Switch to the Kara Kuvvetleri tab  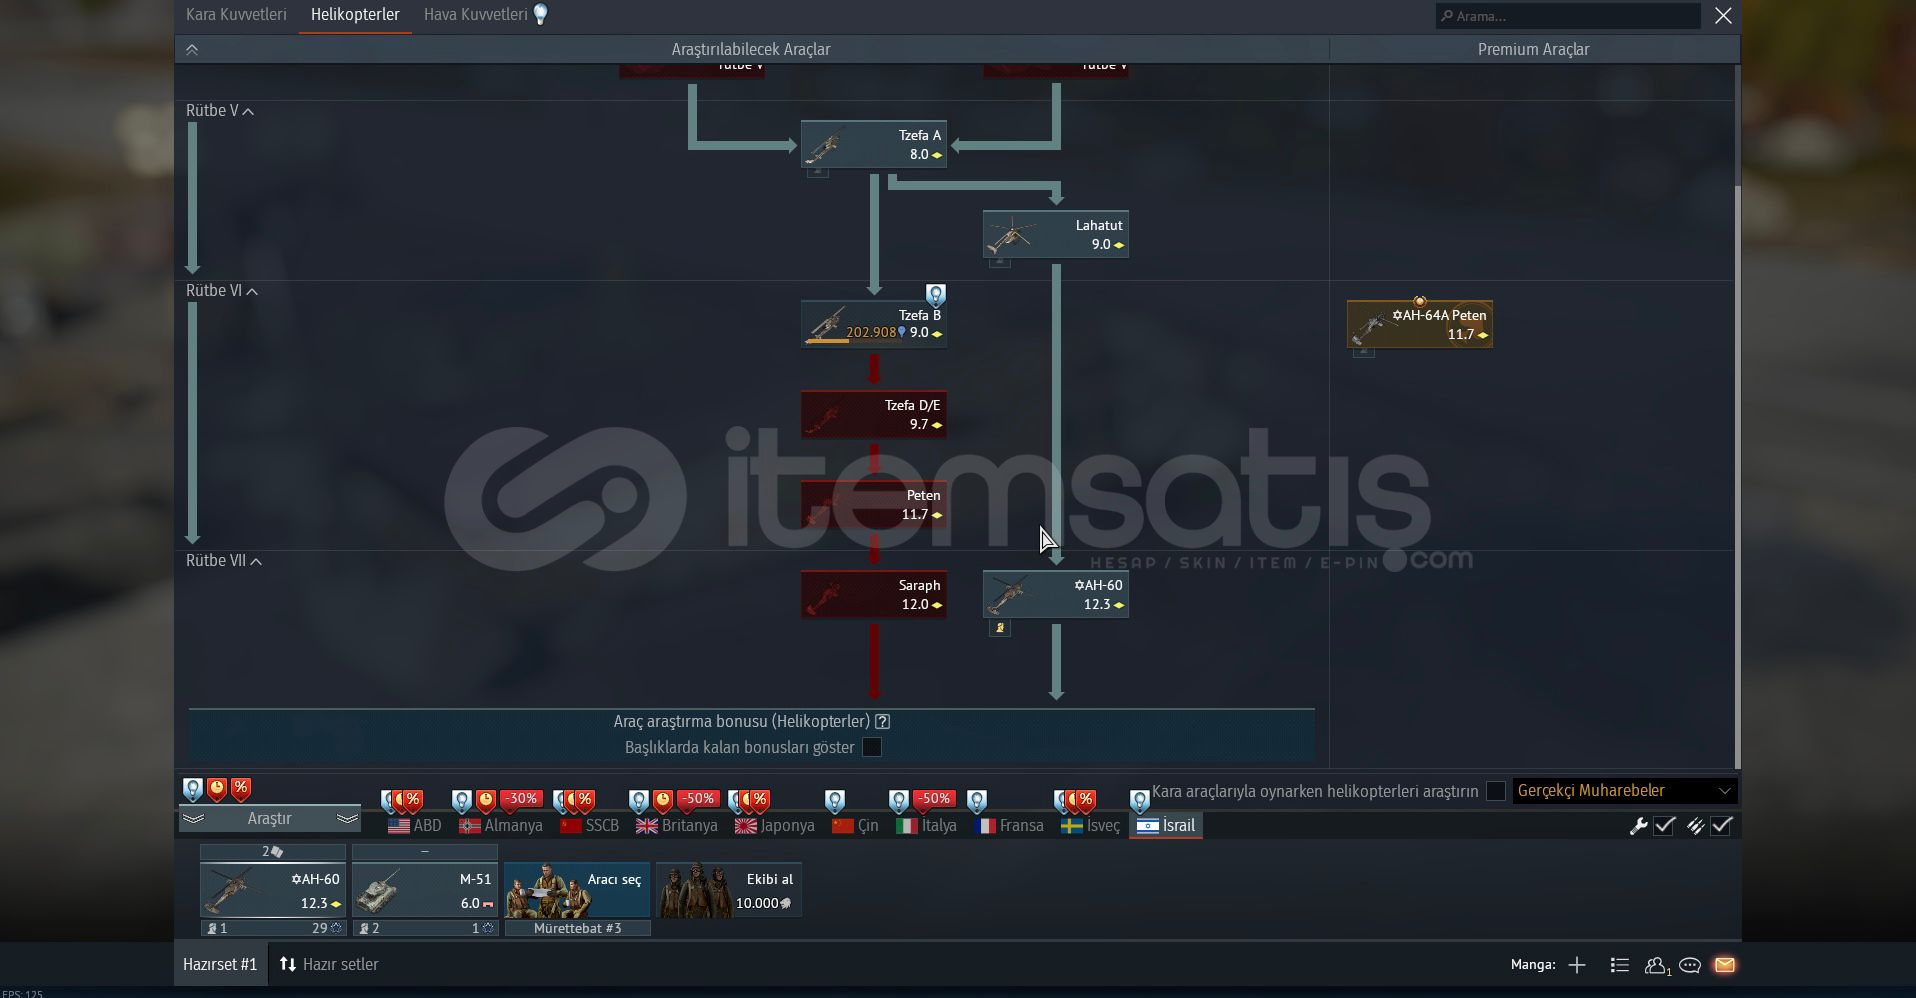[236, 15]
